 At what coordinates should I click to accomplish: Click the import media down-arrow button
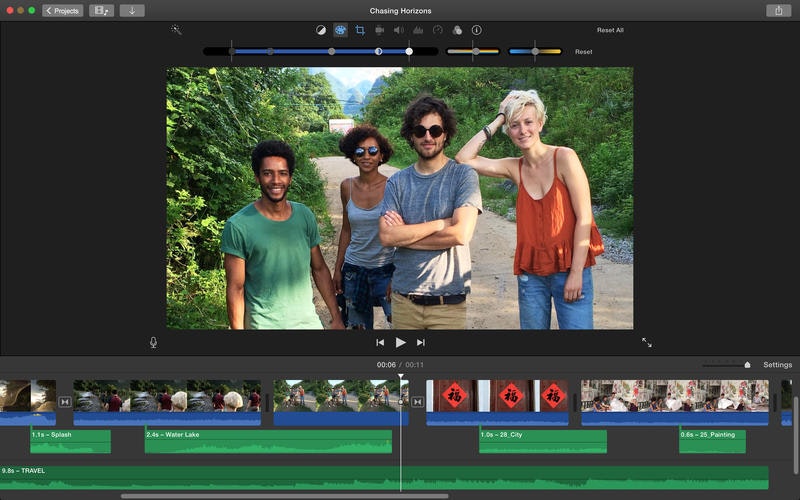point(131,10)
